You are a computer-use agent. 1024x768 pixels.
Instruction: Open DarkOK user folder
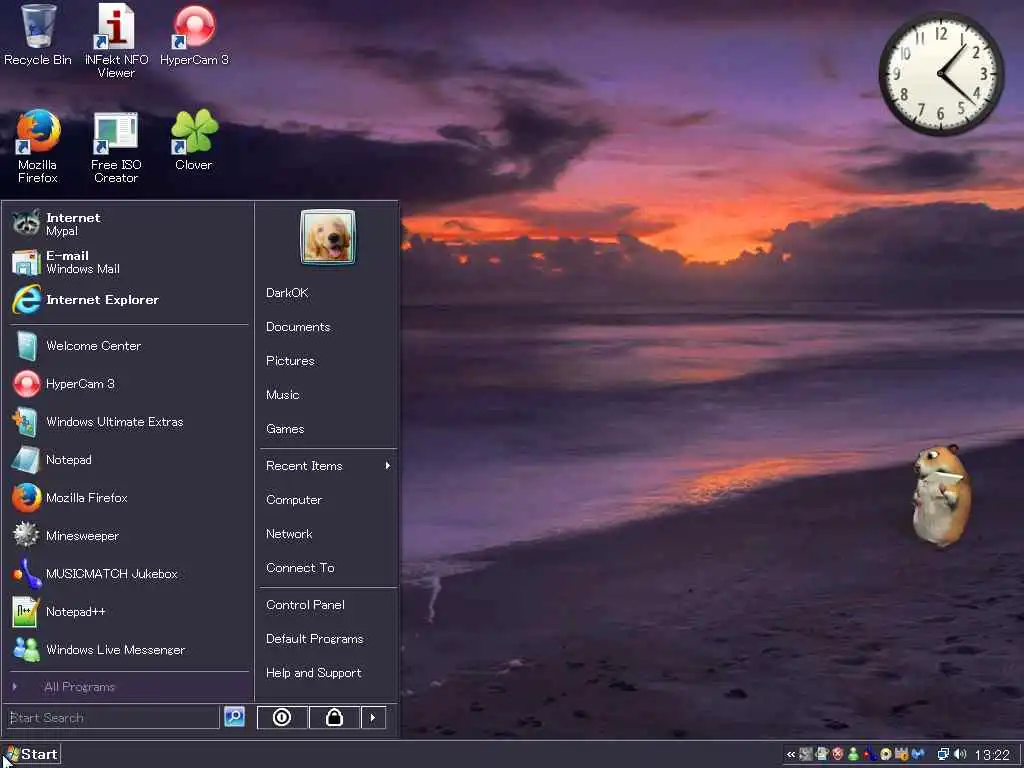click(x=328, y=293)
